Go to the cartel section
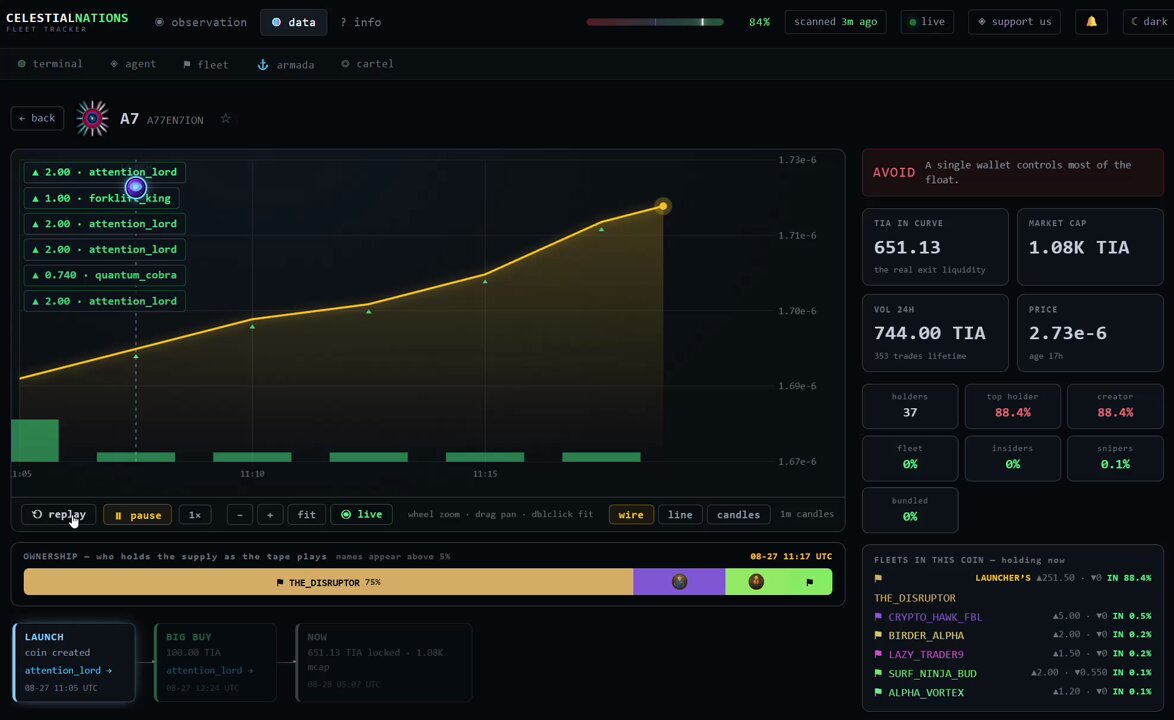Image resolution: width=1174 pixels, height=720 pixels. 367,64
